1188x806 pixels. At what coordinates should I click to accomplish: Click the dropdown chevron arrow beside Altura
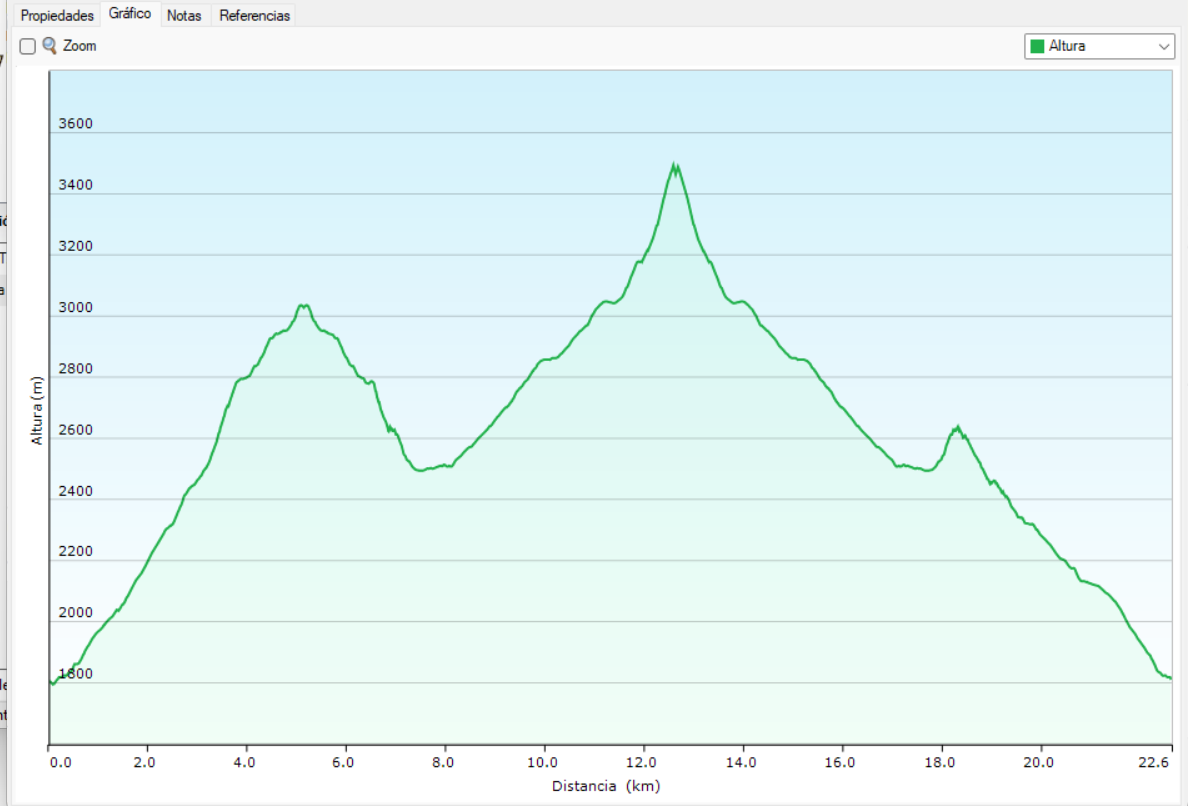tap(1164, 46)
